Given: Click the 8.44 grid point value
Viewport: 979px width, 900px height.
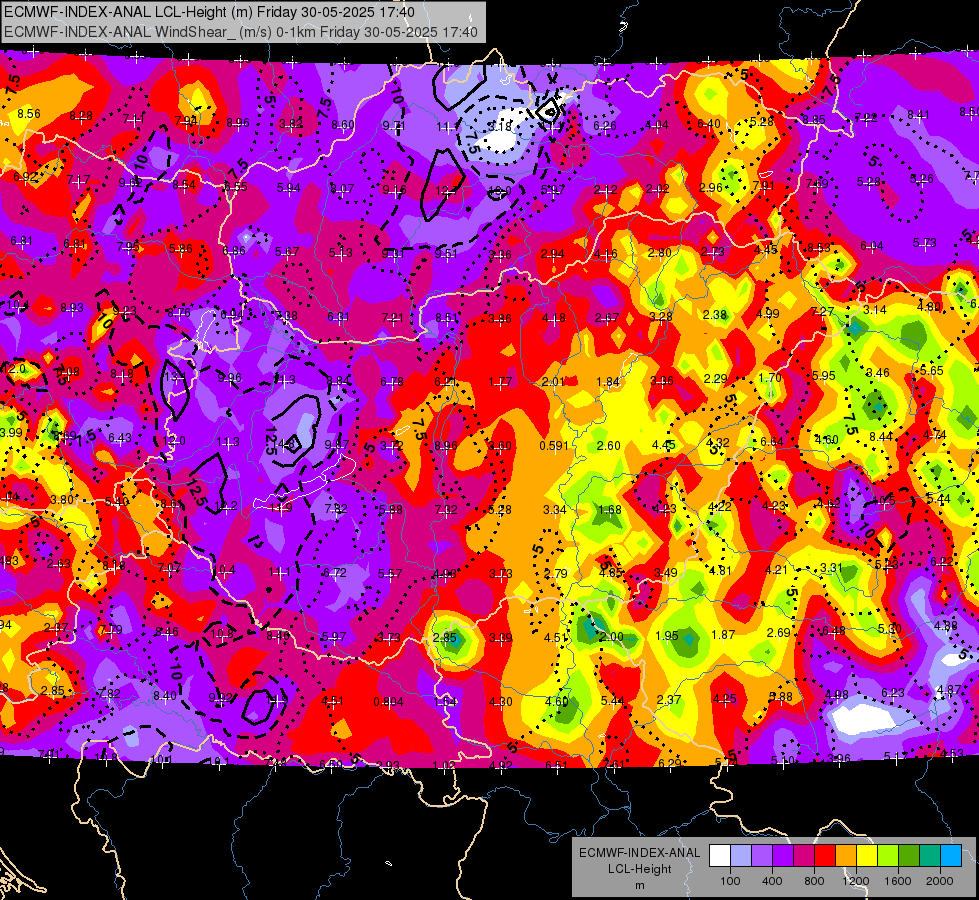Looking at the screenshot, I should 881,437.
